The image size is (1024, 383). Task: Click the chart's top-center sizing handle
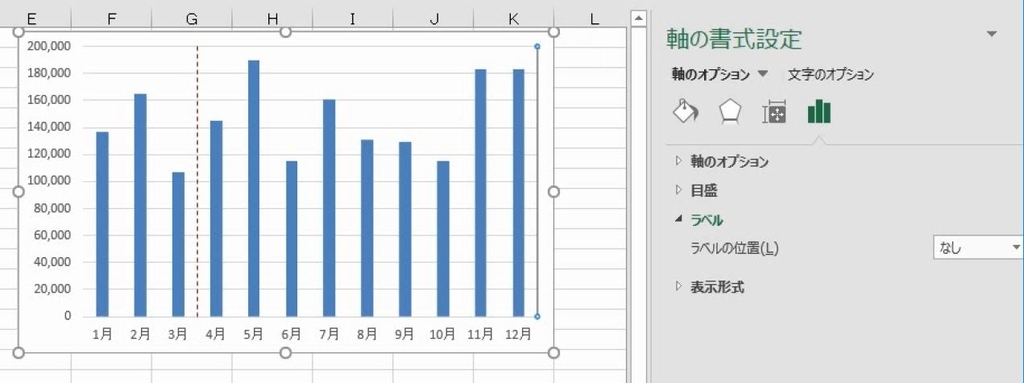(x=285, y=31)
